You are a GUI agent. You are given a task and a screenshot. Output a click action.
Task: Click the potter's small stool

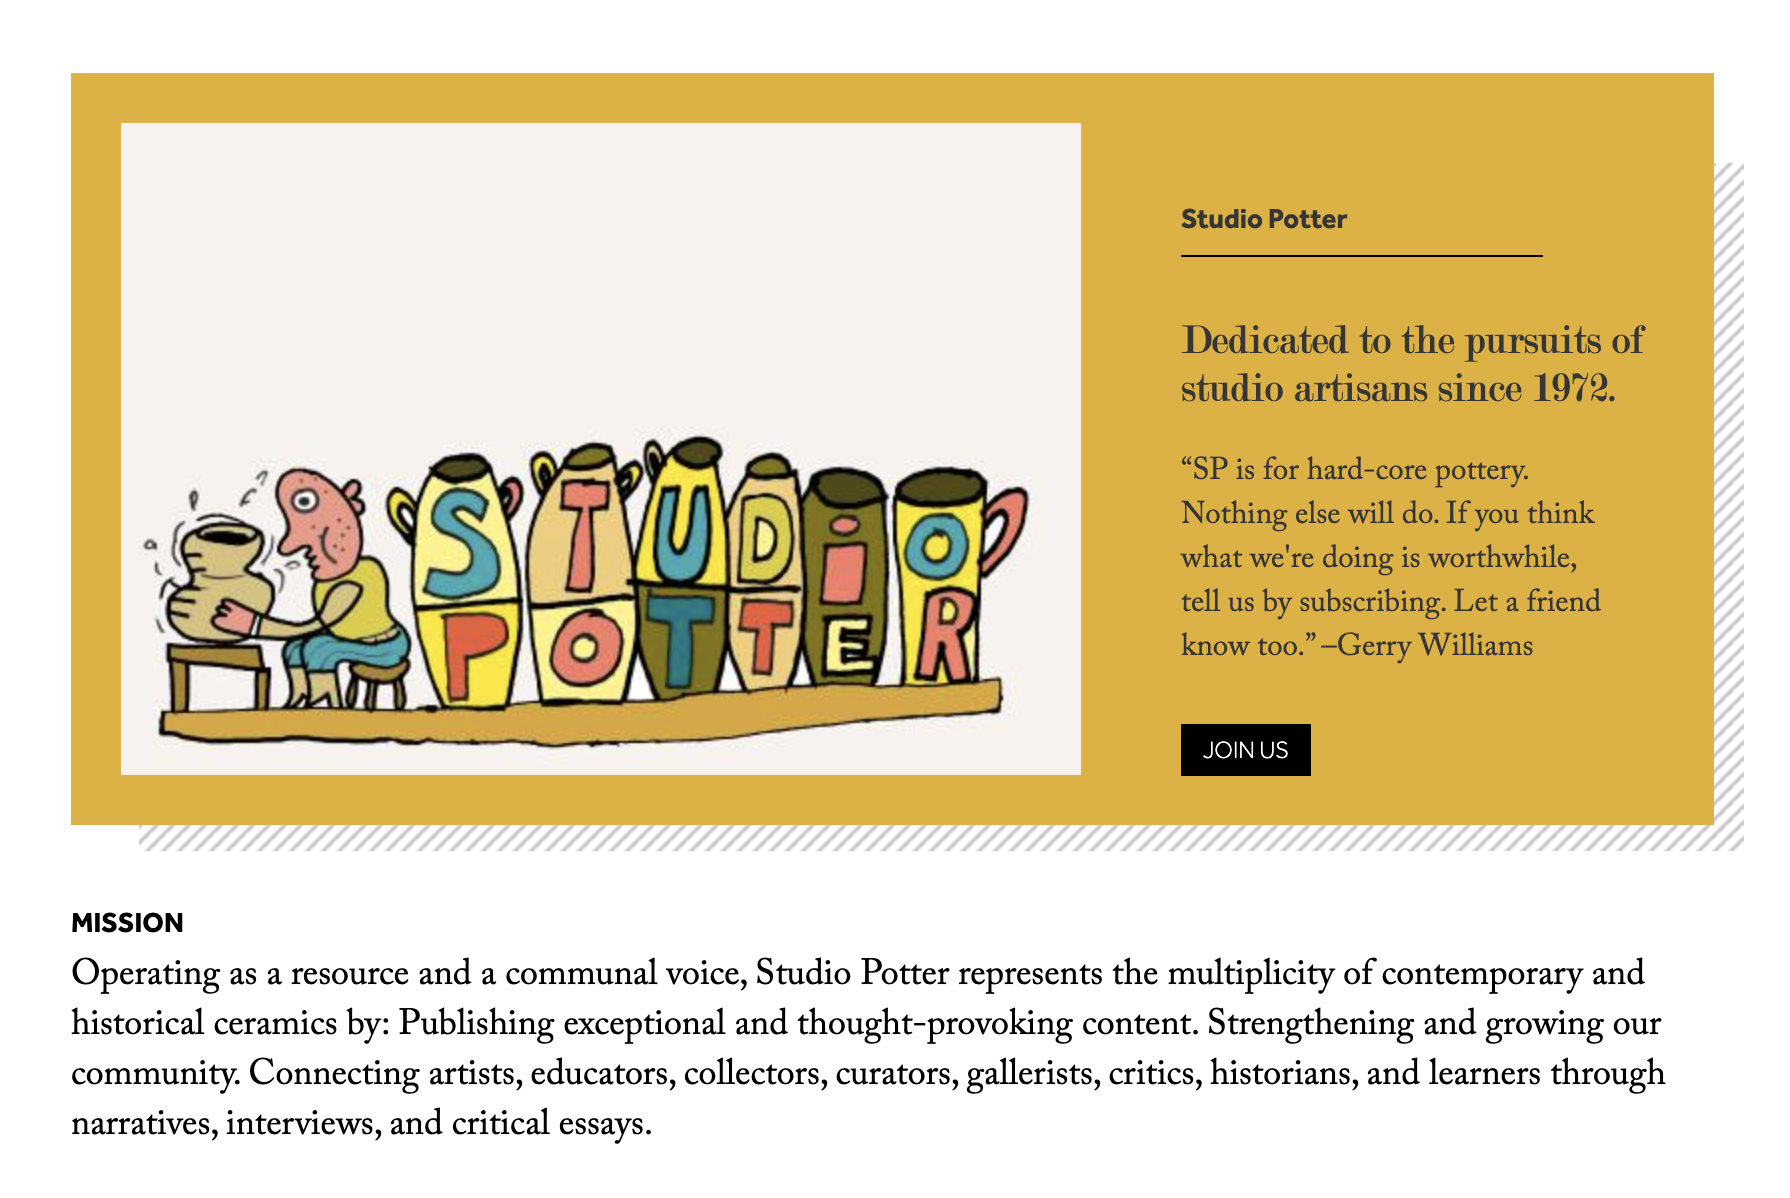pyautogui.click(x=377, y=683)
